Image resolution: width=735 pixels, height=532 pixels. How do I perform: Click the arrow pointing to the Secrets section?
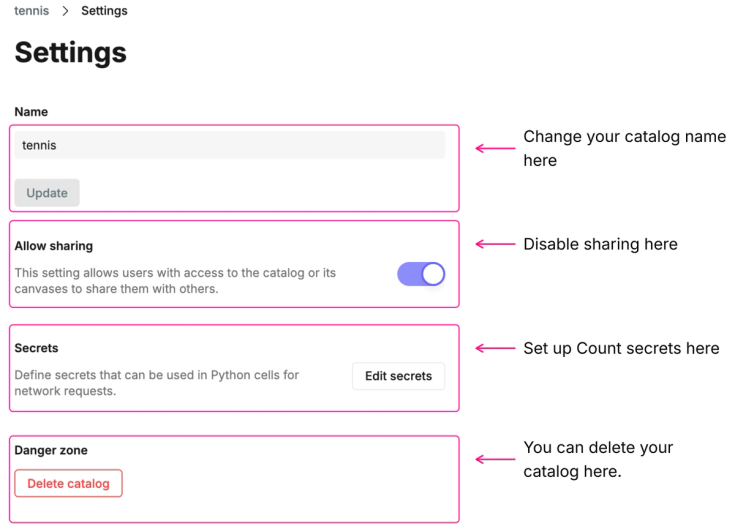click(494, 349)
